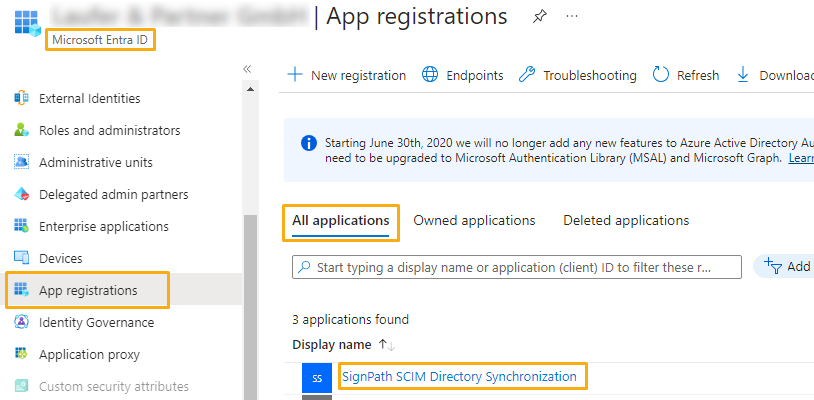
Task: Click the Custom security attributes icon
Action: tap(21, 386)
